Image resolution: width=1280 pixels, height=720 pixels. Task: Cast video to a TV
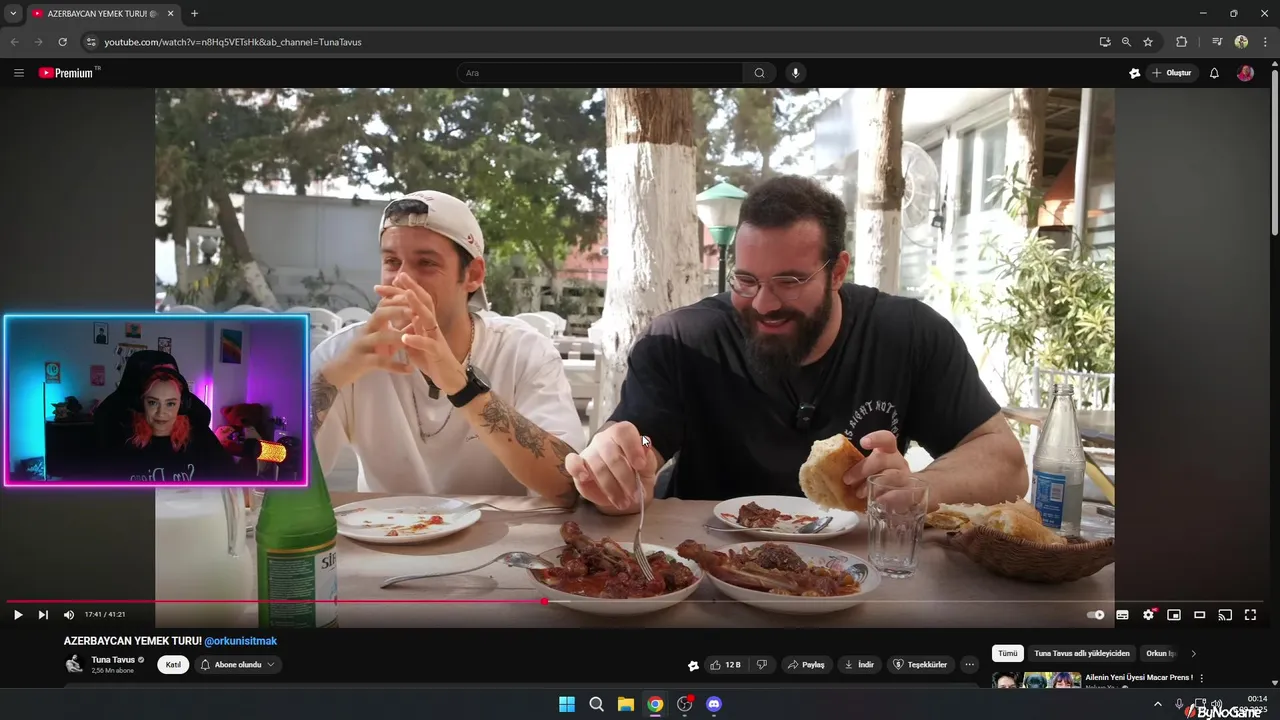tap(1225, 615)
